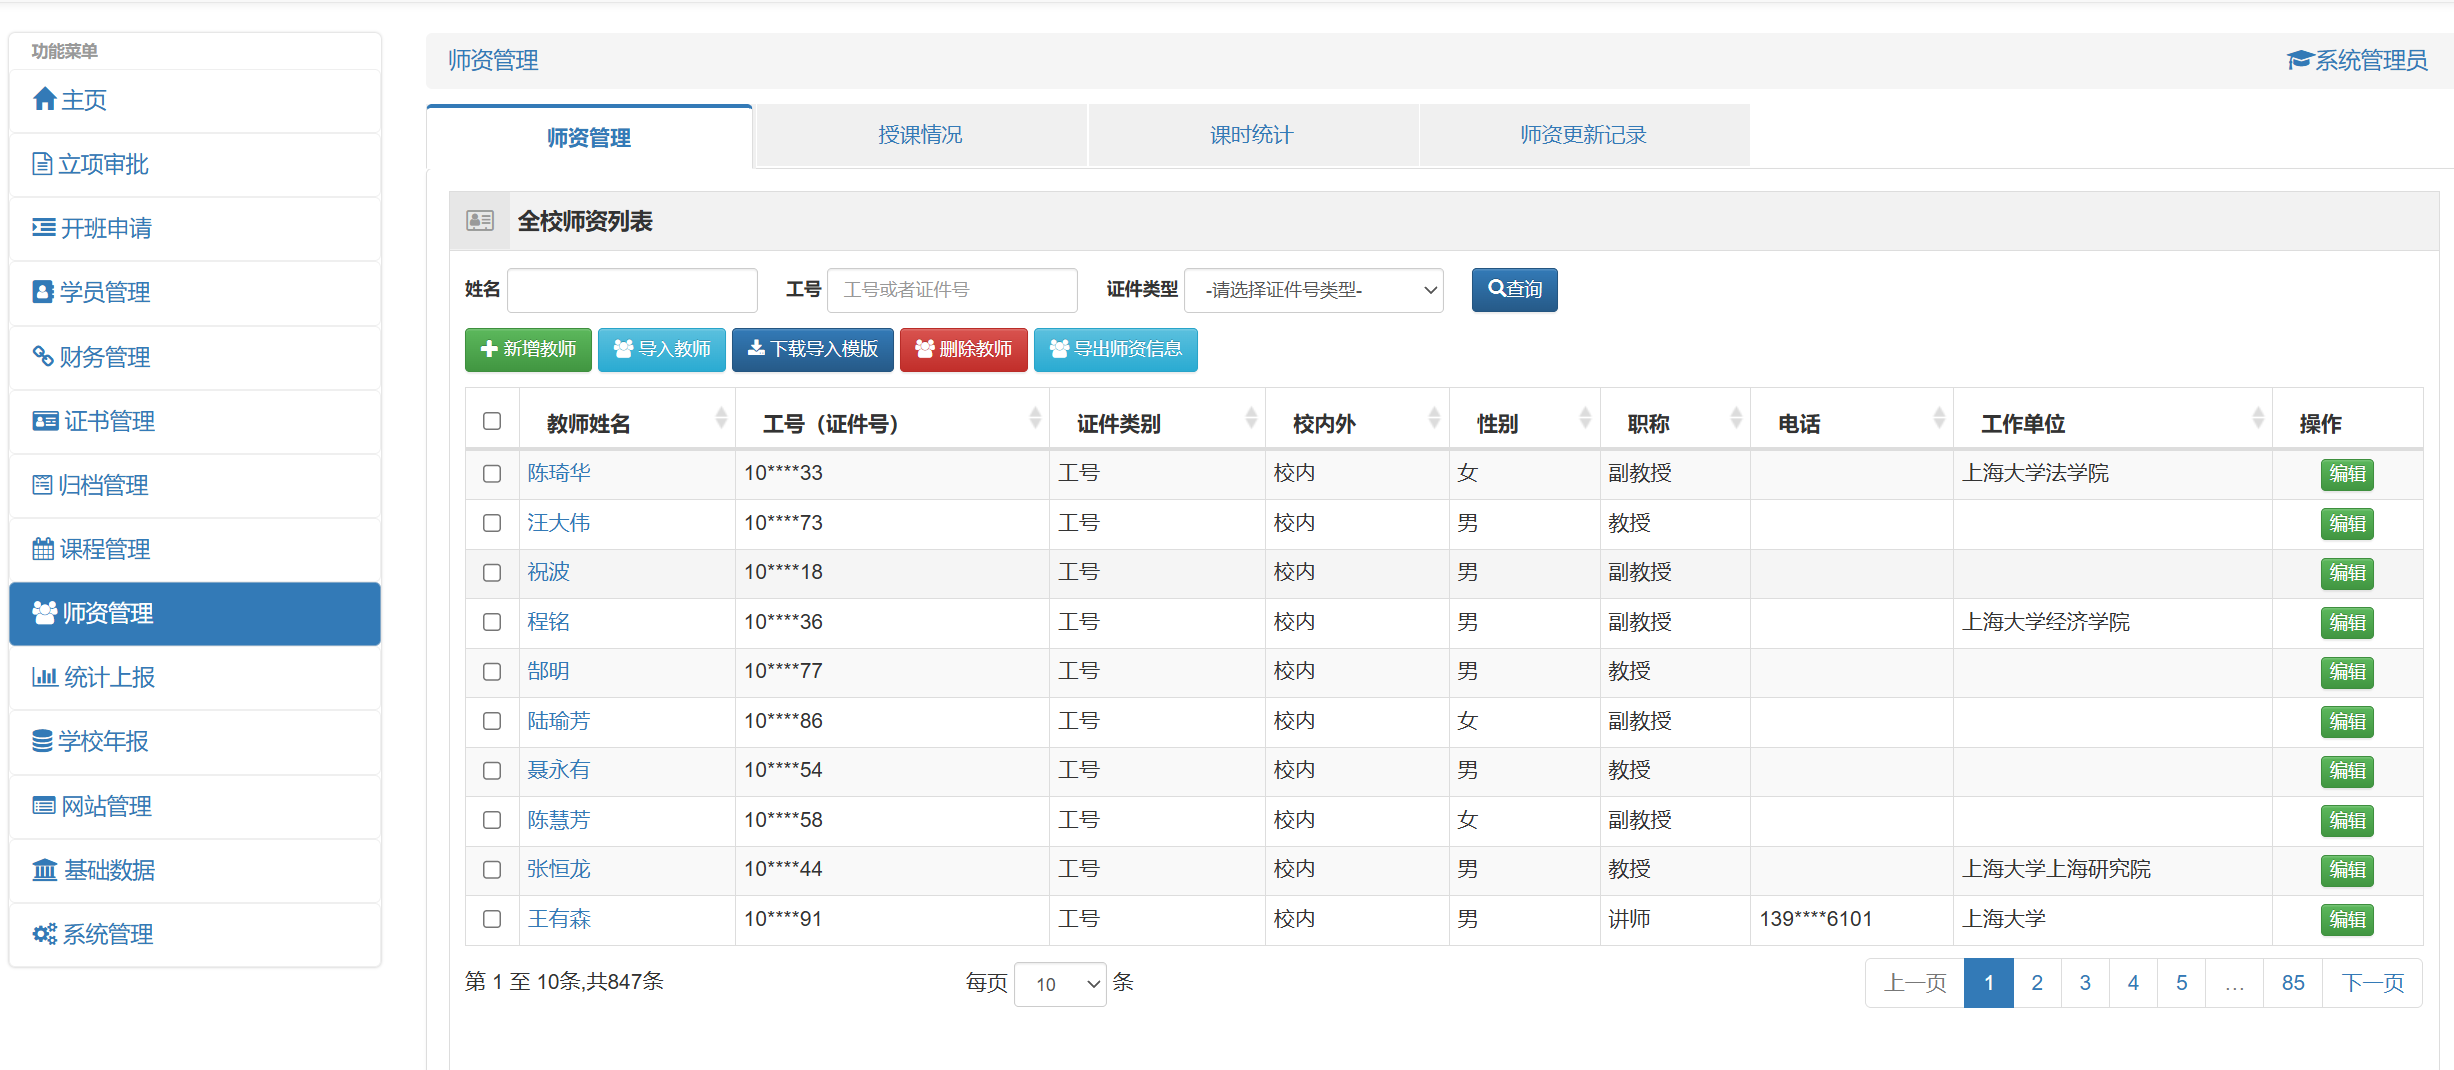
Task: Open 统计上报 sidebar item
Action: (195, 677)
